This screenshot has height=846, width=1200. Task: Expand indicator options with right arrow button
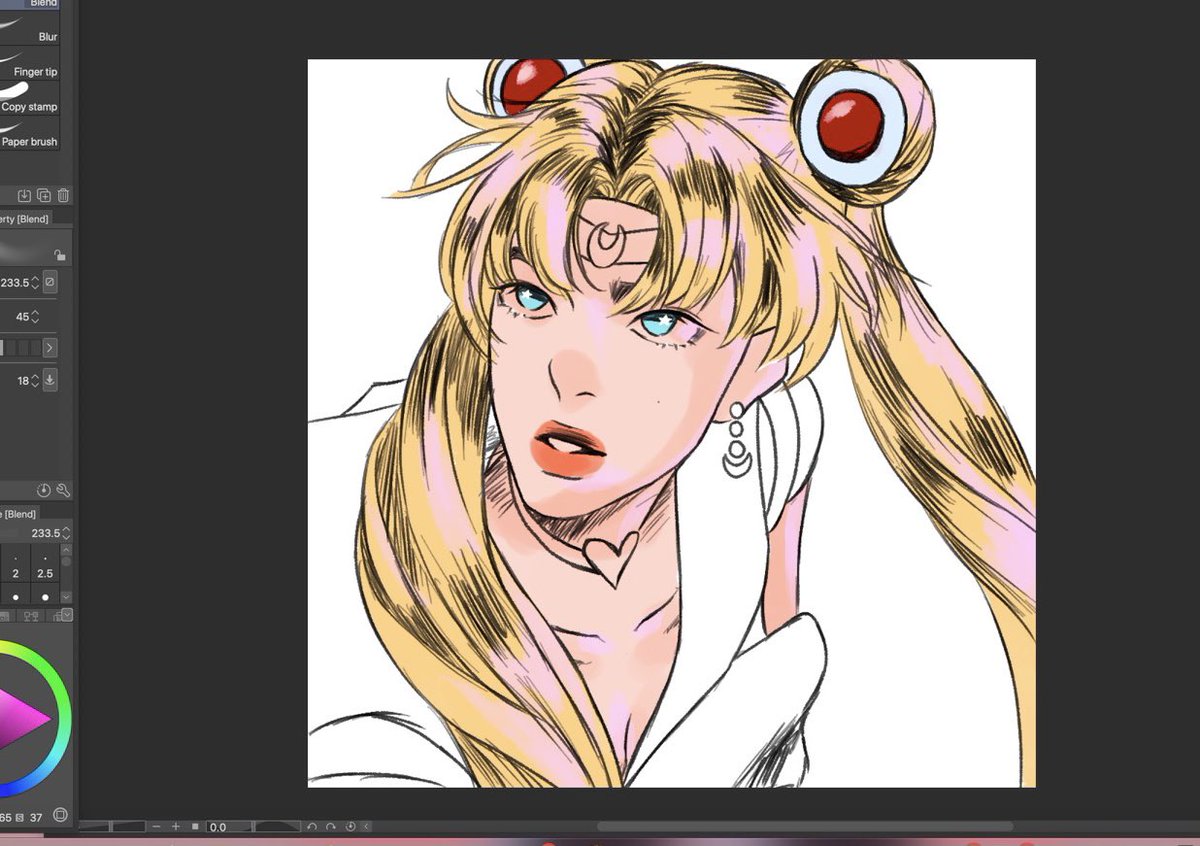(50, 347)
